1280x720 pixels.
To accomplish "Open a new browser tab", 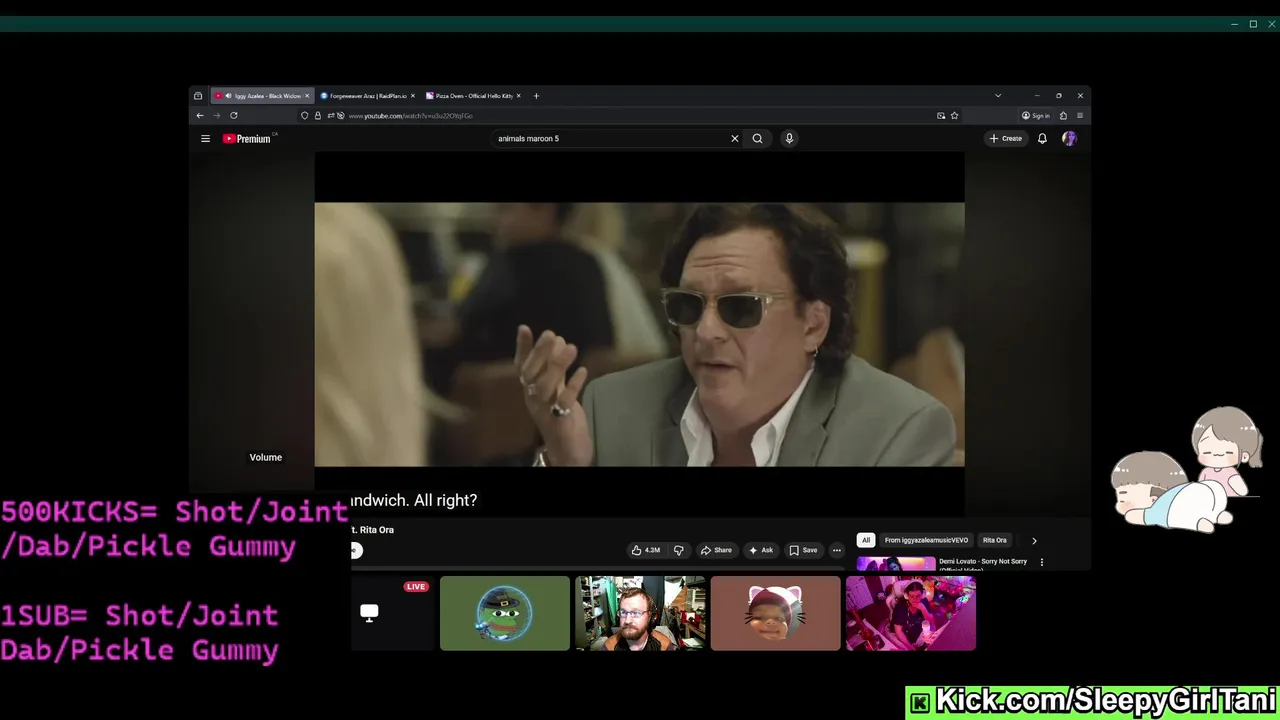I will click(536, 96).
